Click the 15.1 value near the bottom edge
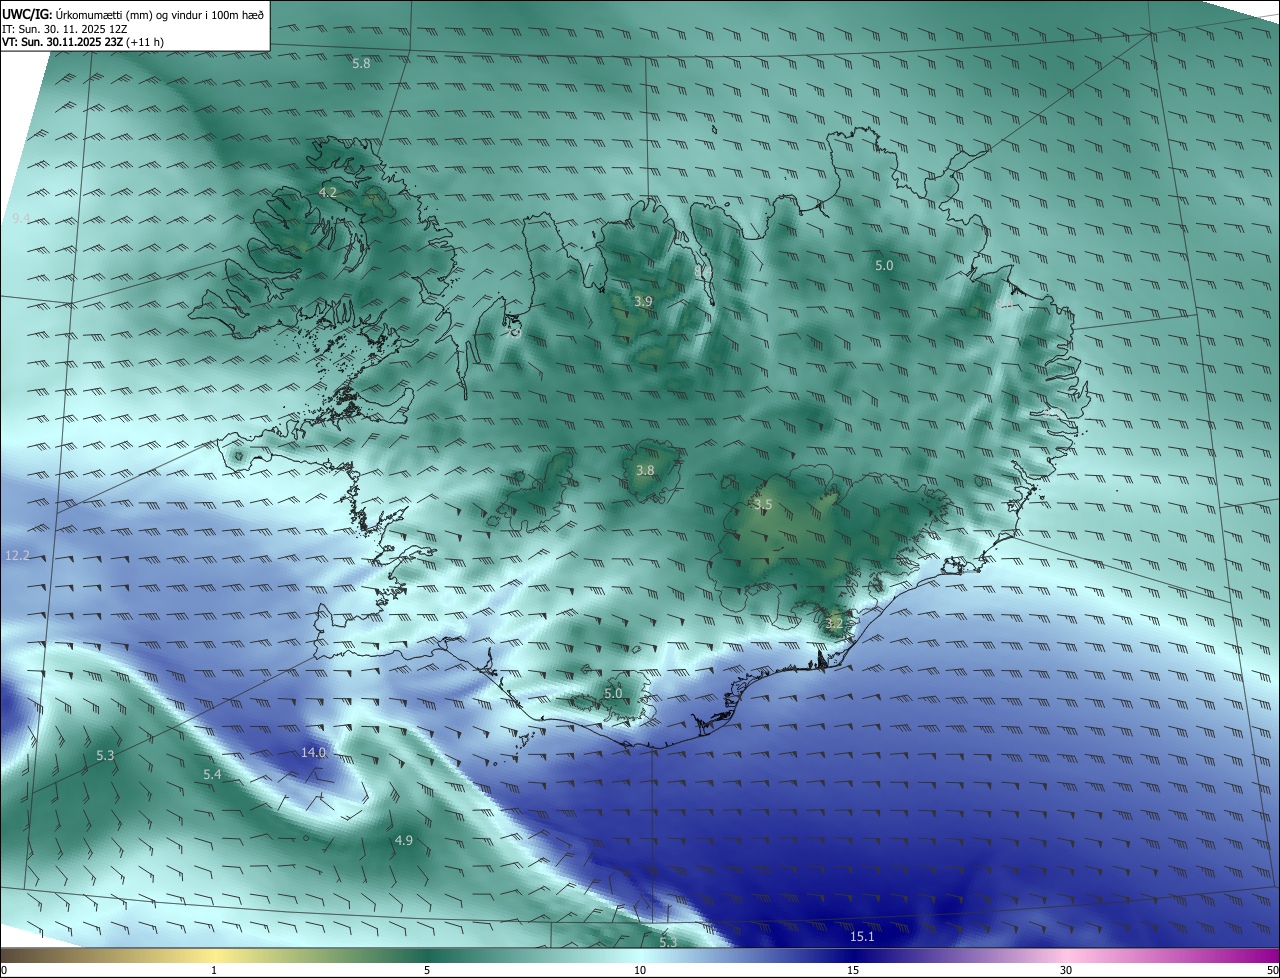Viewport: 1280px width, 978px height. (862, 936)
